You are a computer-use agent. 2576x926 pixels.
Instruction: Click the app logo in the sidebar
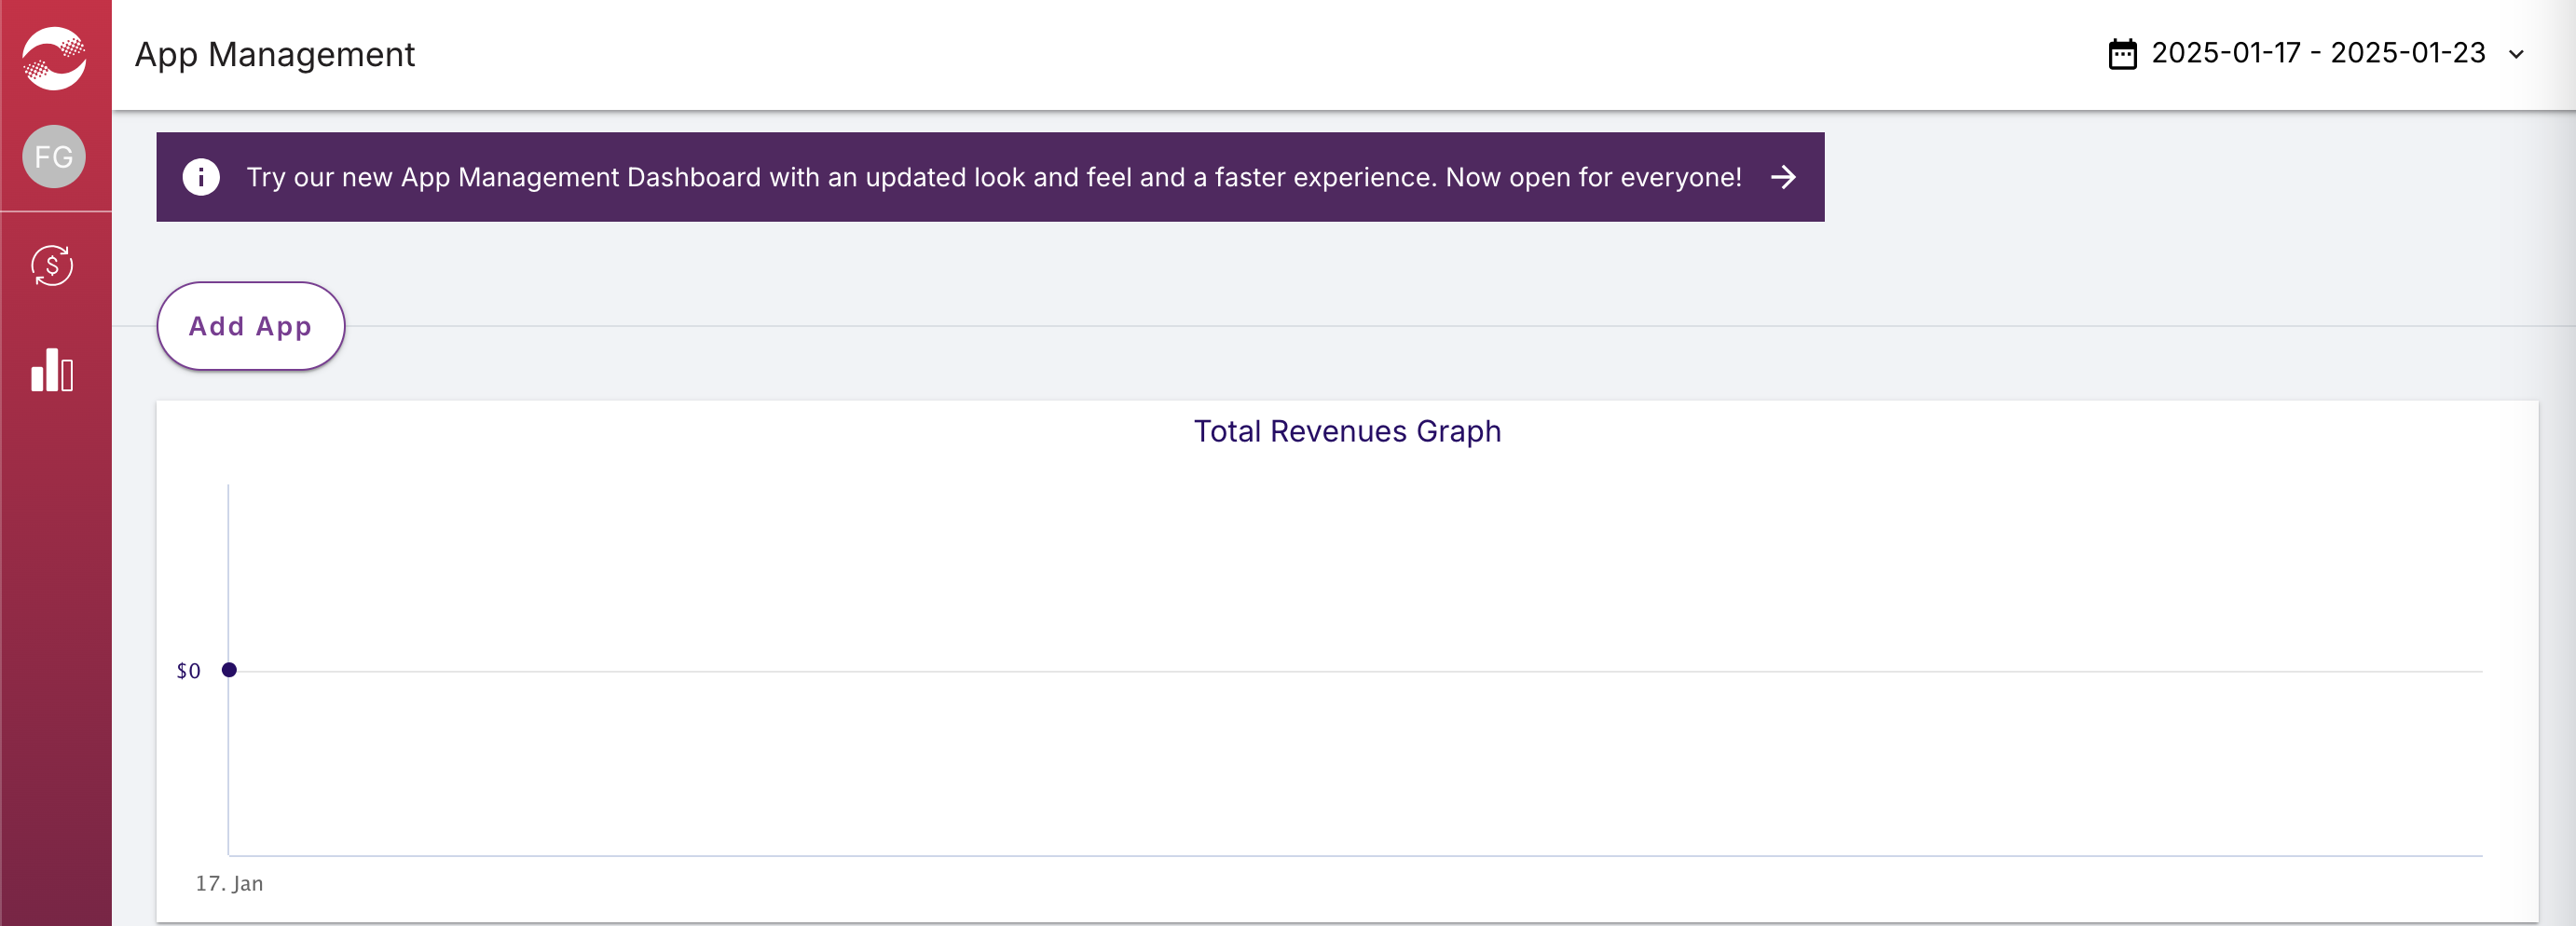54,57
